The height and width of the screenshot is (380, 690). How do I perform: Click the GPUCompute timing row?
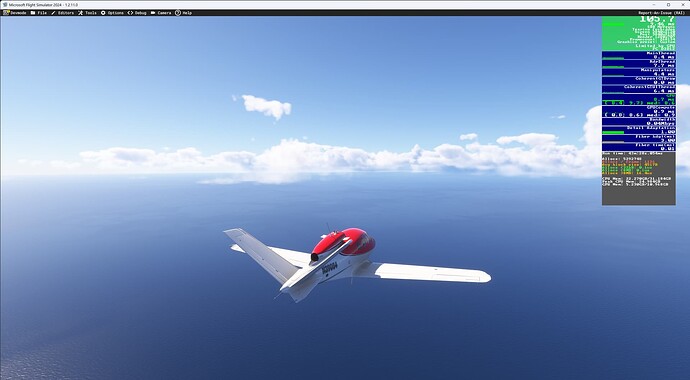click(639, 111)
